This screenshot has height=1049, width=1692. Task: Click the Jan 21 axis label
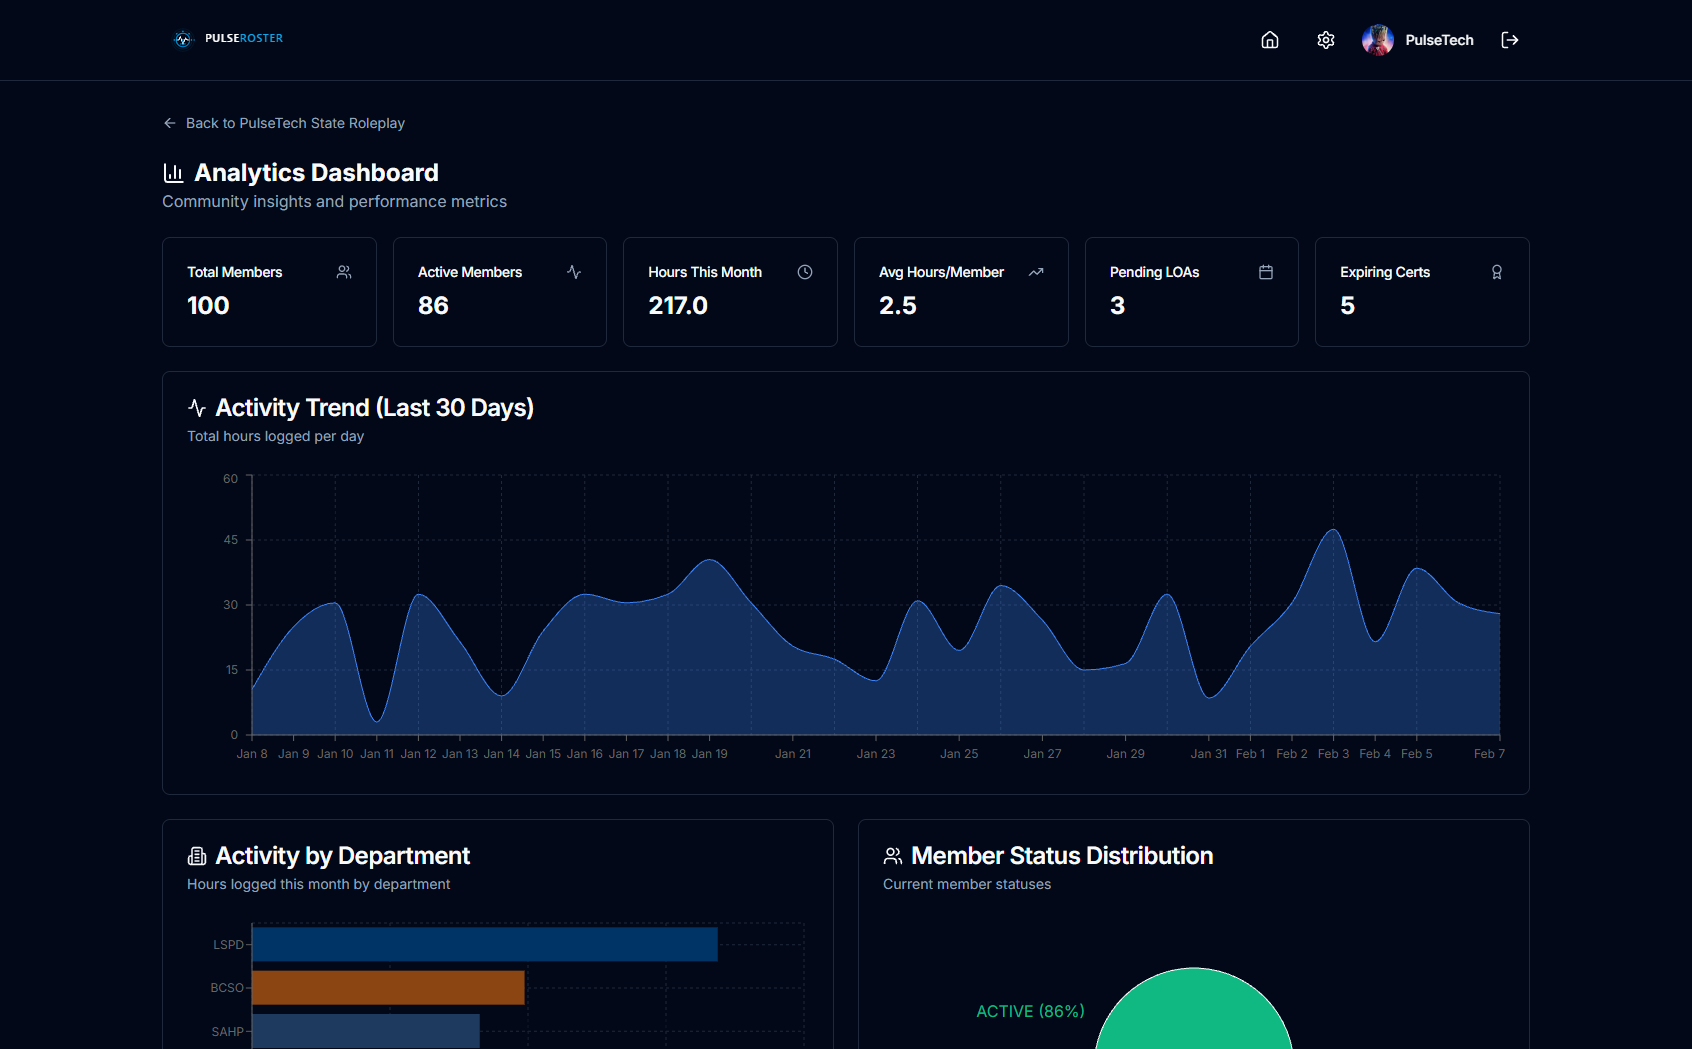[793, 754]
